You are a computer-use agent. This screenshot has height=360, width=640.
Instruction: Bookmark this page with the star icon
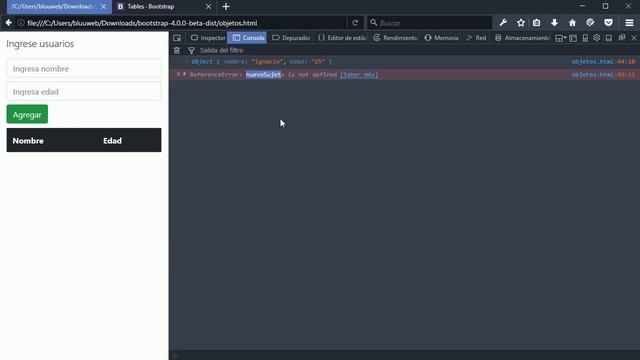[521, 23]
